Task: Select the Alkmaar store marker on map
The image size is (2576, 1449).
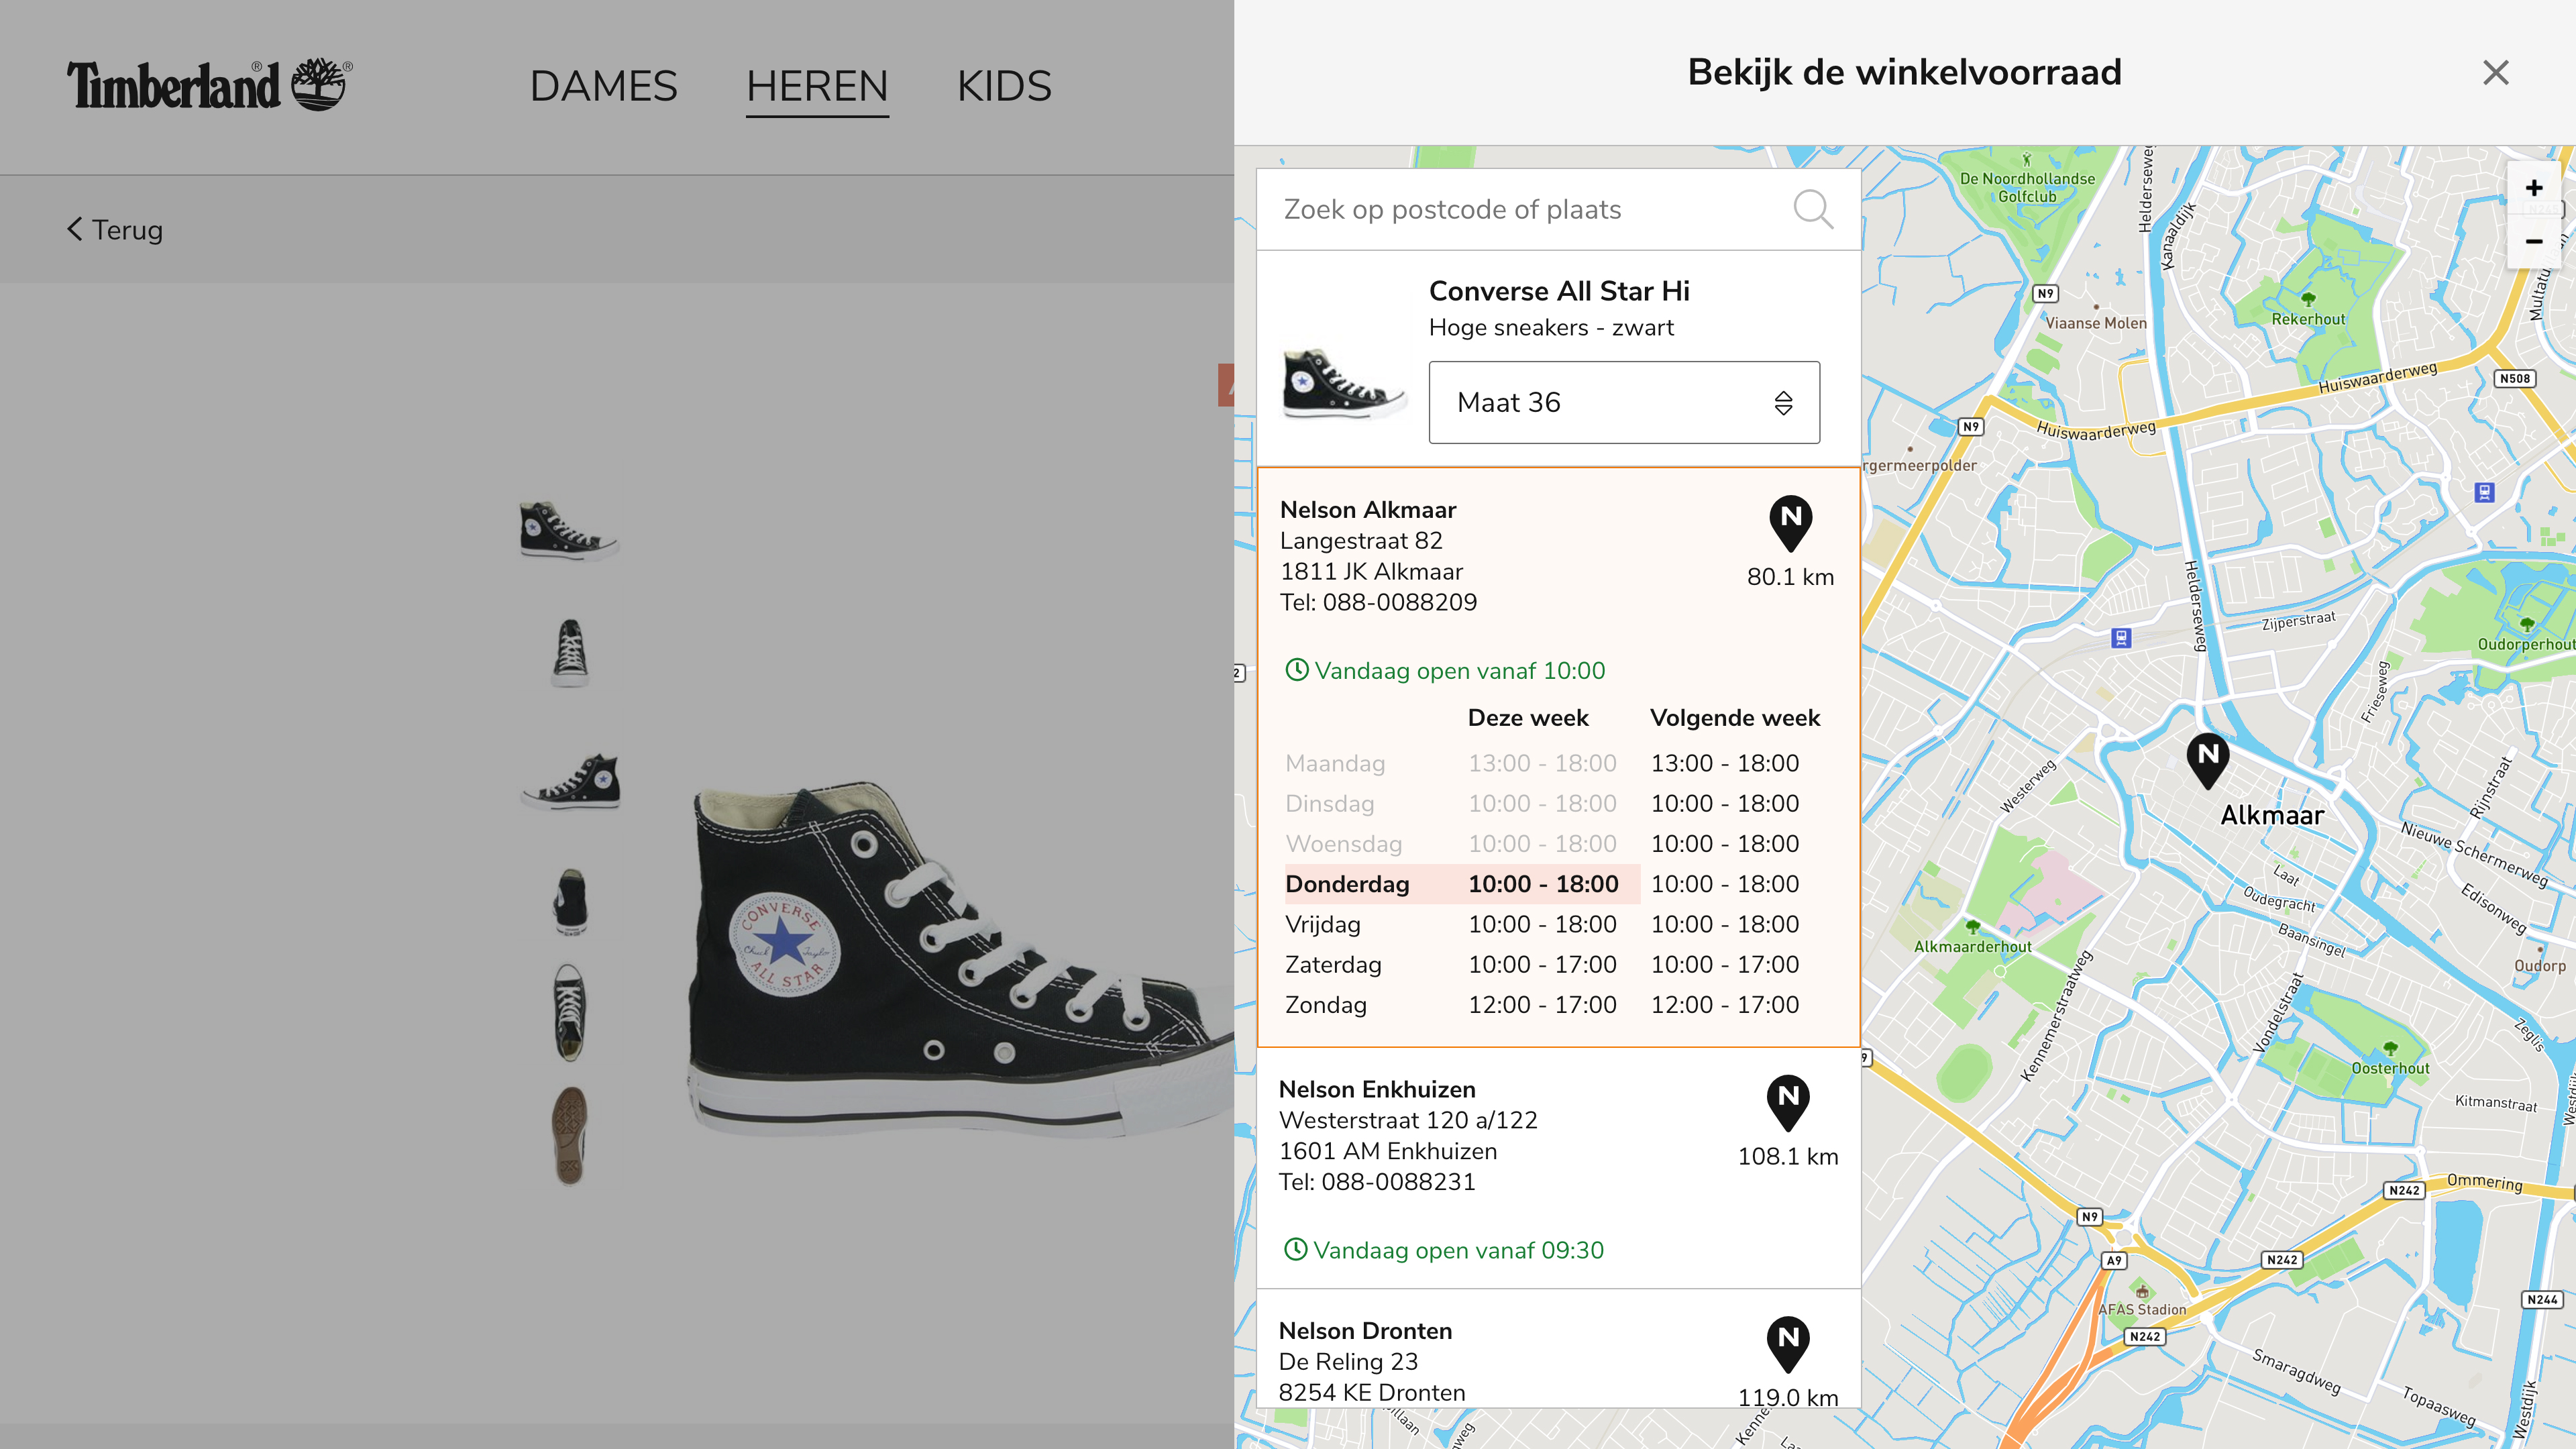Action: coord(2208,761)
